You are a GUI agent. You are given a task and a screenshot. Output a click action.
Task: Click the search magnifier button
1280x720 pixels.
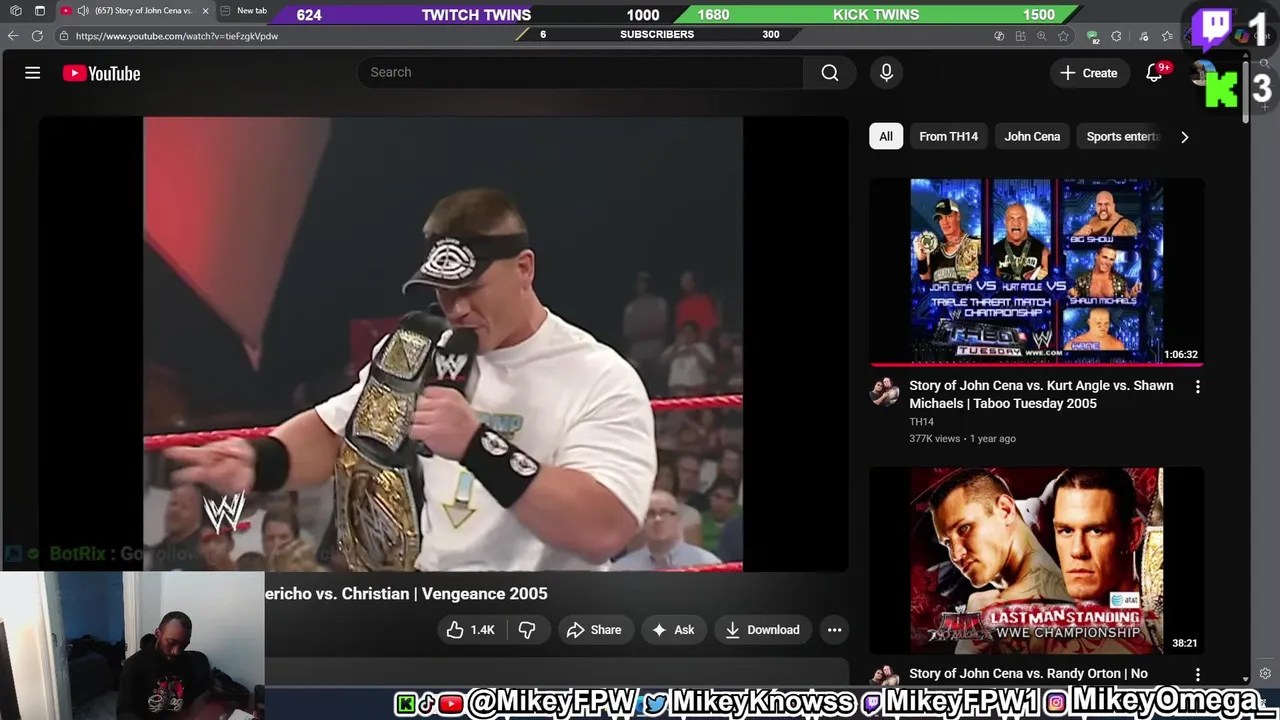[x=829, y=72]
